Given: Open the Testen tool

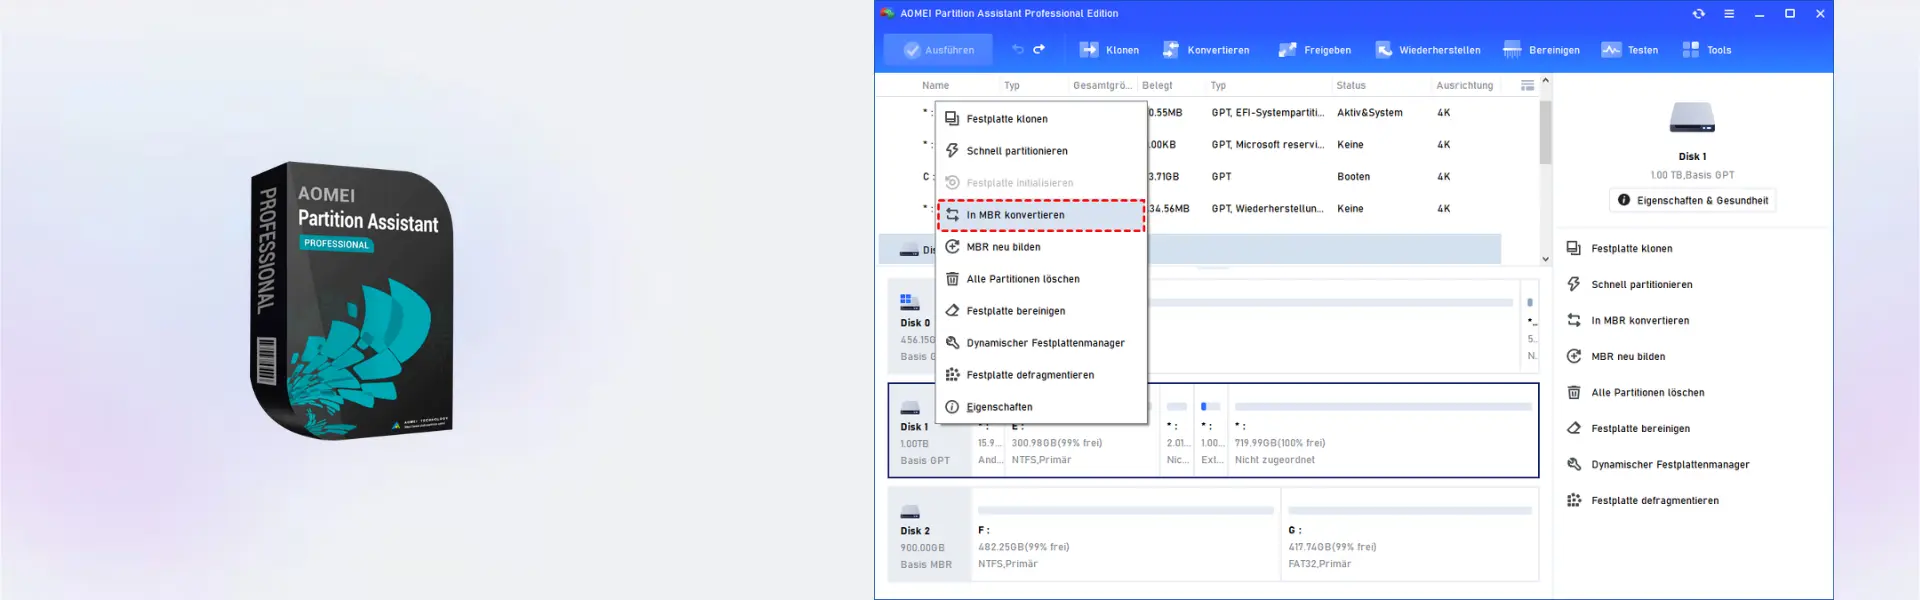Looking at the screenshot, I should (x=1629, y=50).
